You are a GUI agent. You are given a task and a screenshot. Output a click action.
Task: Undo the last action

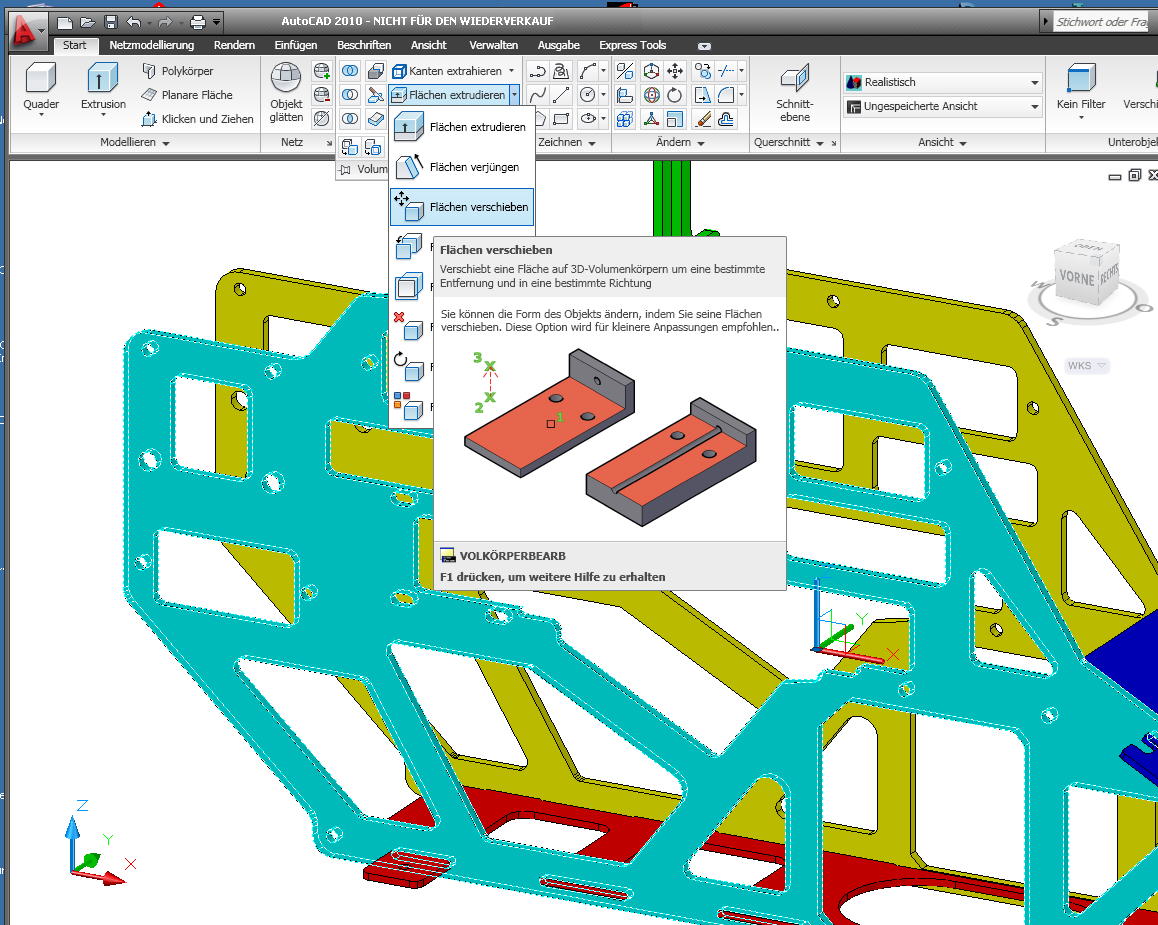(134, 22)
